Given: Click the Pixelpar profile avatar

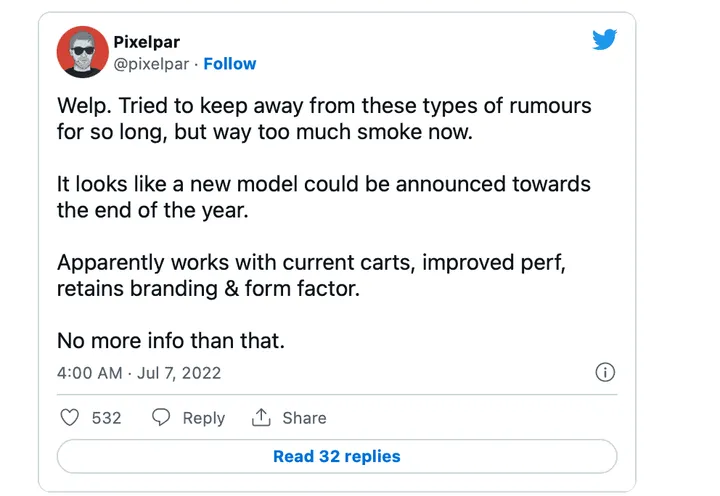Looking at the screenshot, I should (81, 52).
